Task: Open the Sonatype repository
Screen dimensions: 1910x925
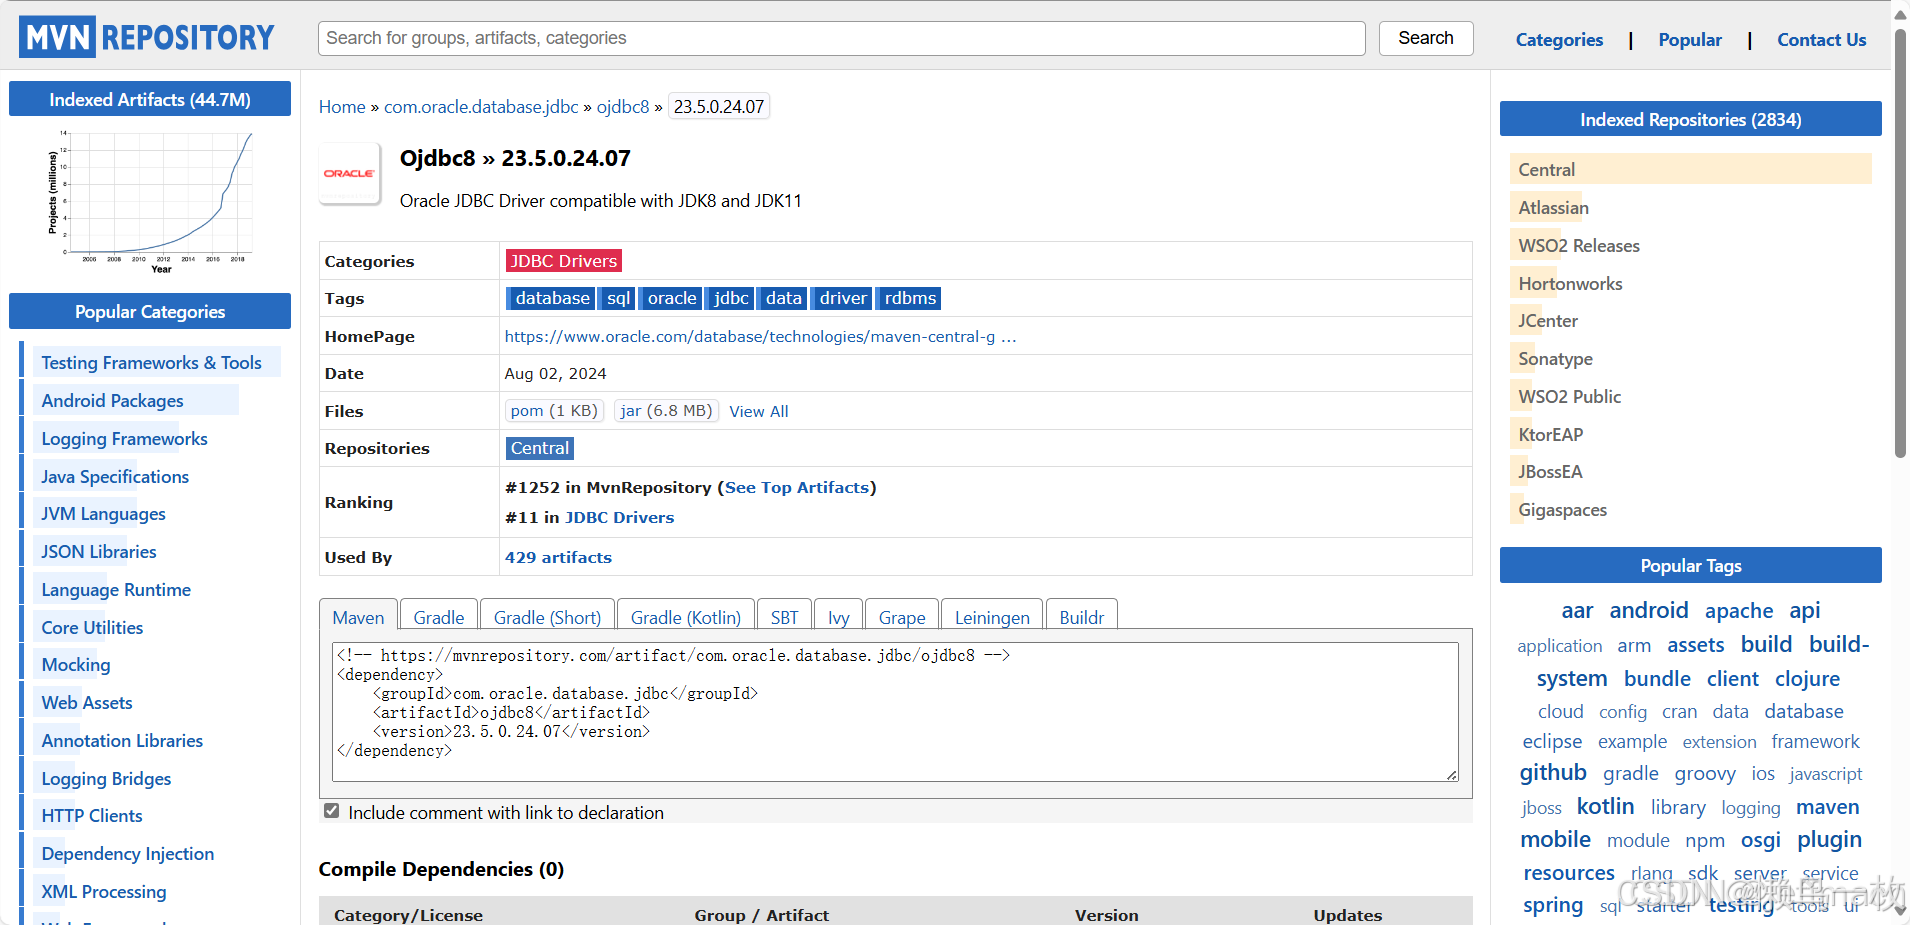Action: tap(1555, 359)
